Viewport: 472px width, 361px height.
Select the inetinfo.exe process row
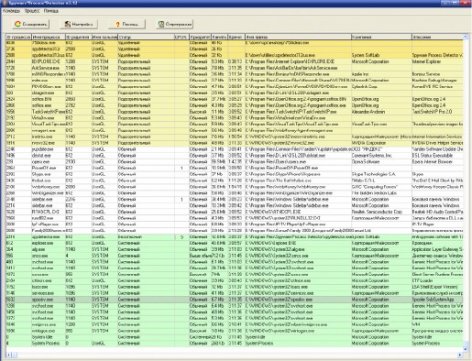(x=234, y=137)
